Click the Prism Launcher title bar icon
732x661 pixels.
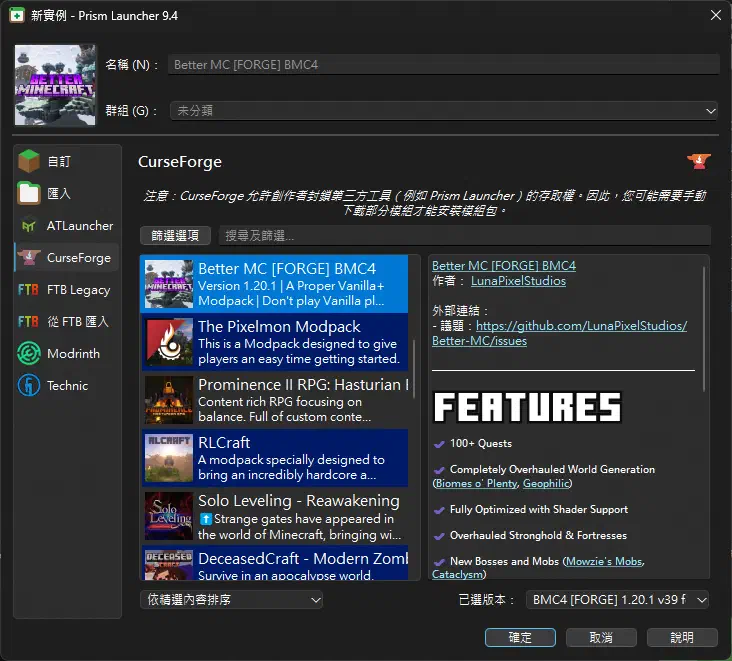pos(17,15)
